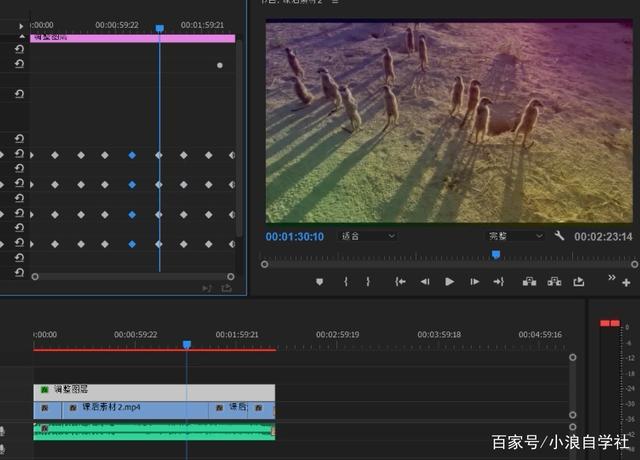
Task: Click the Mark Out bracket button
Action: point(368,282)
